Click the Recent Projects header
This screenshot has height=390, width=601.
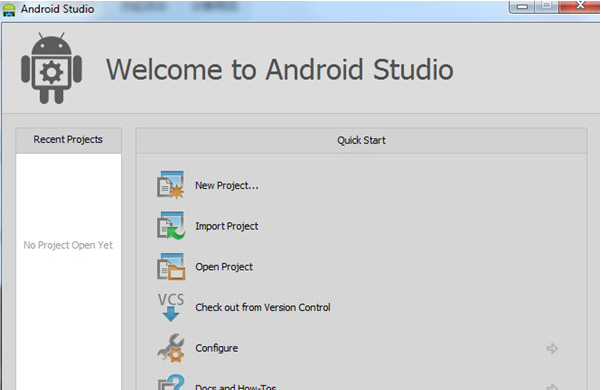point(68,139)
